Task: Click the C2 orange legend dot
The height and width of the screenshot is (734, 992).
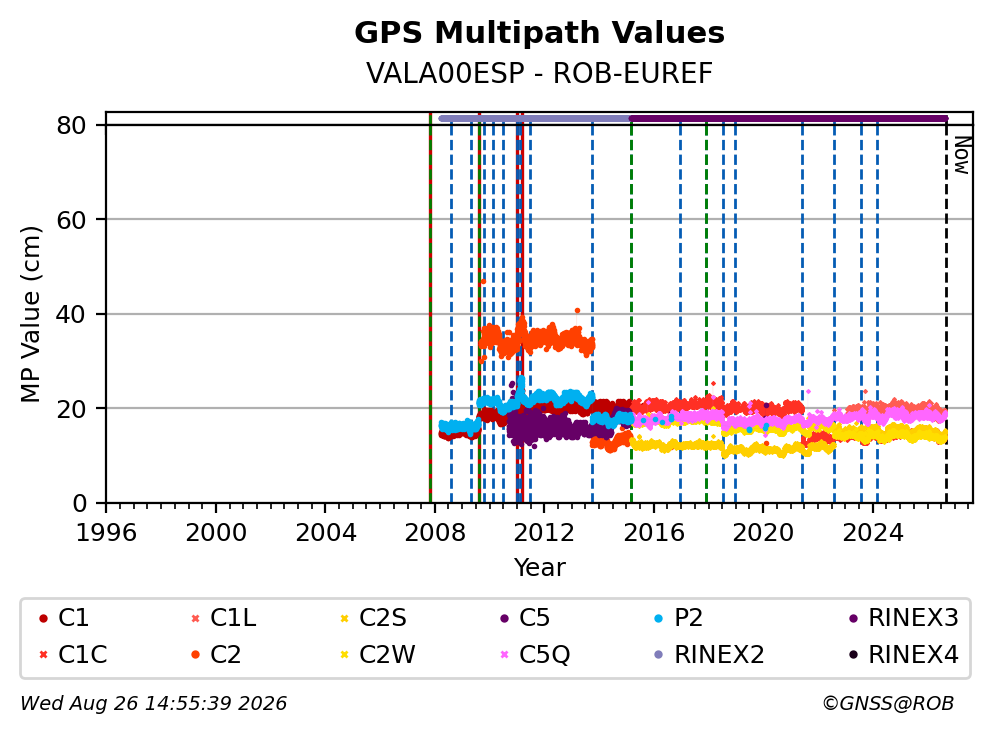Action: tap(195, 655)
